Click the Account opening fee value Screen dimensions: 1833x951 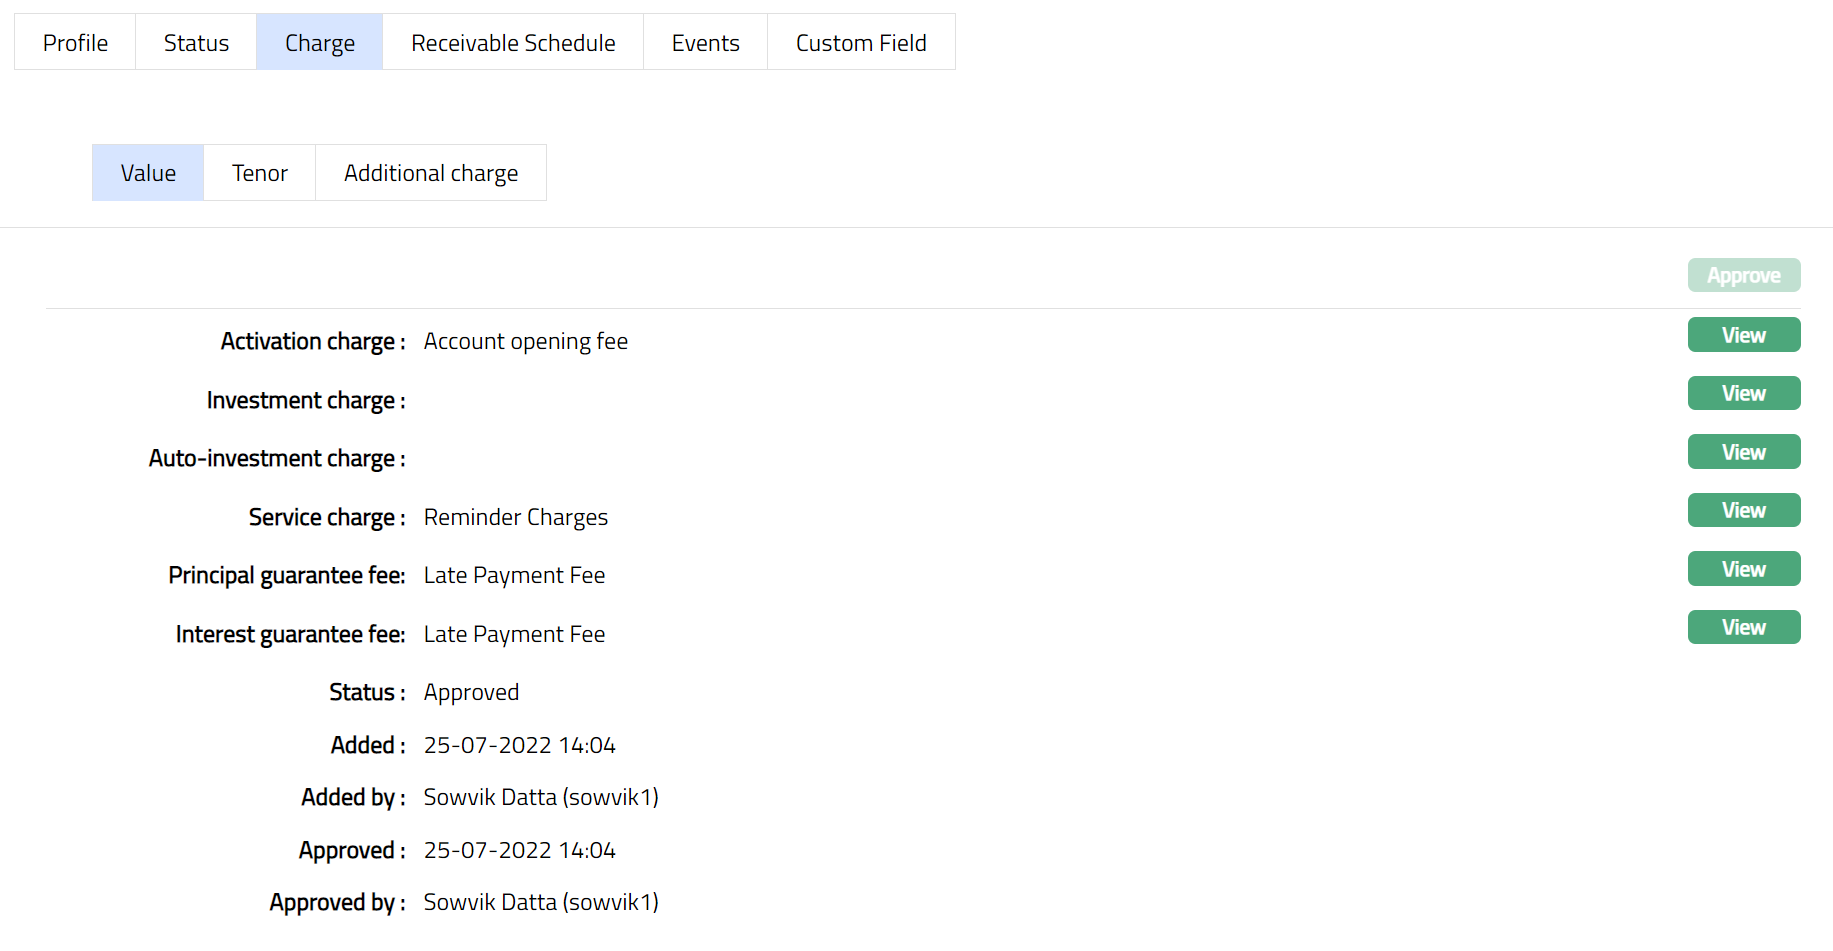[x=525, y=341]
